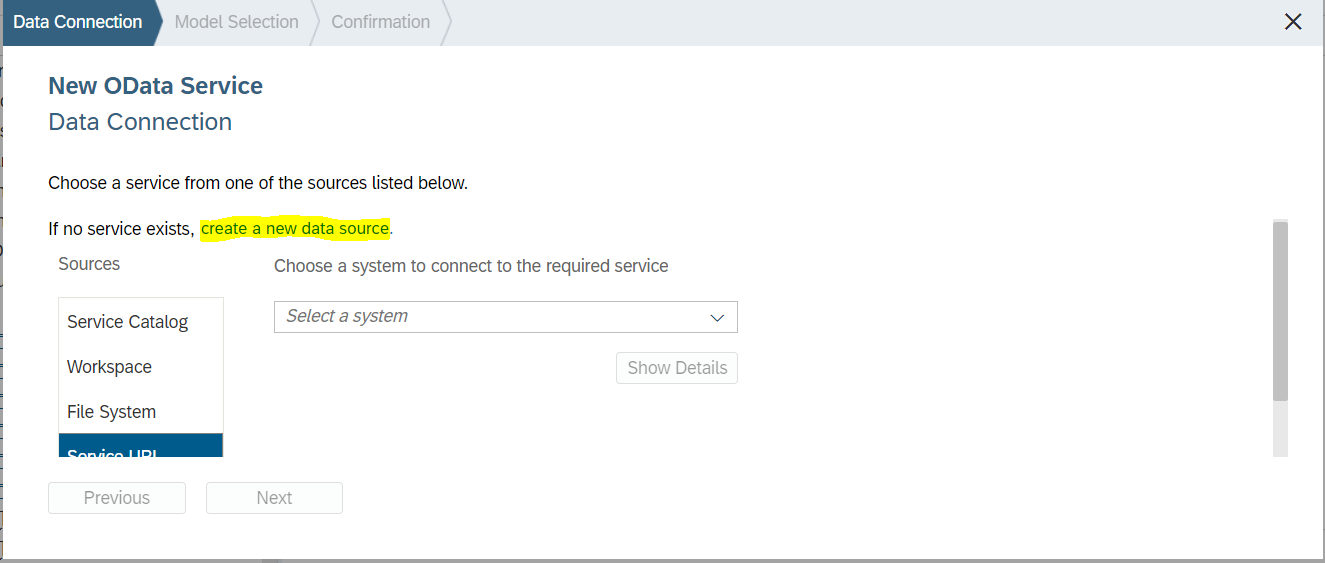Select the highlighted Service URL source
Screen dimensions: 1325x563
(140, 449)
